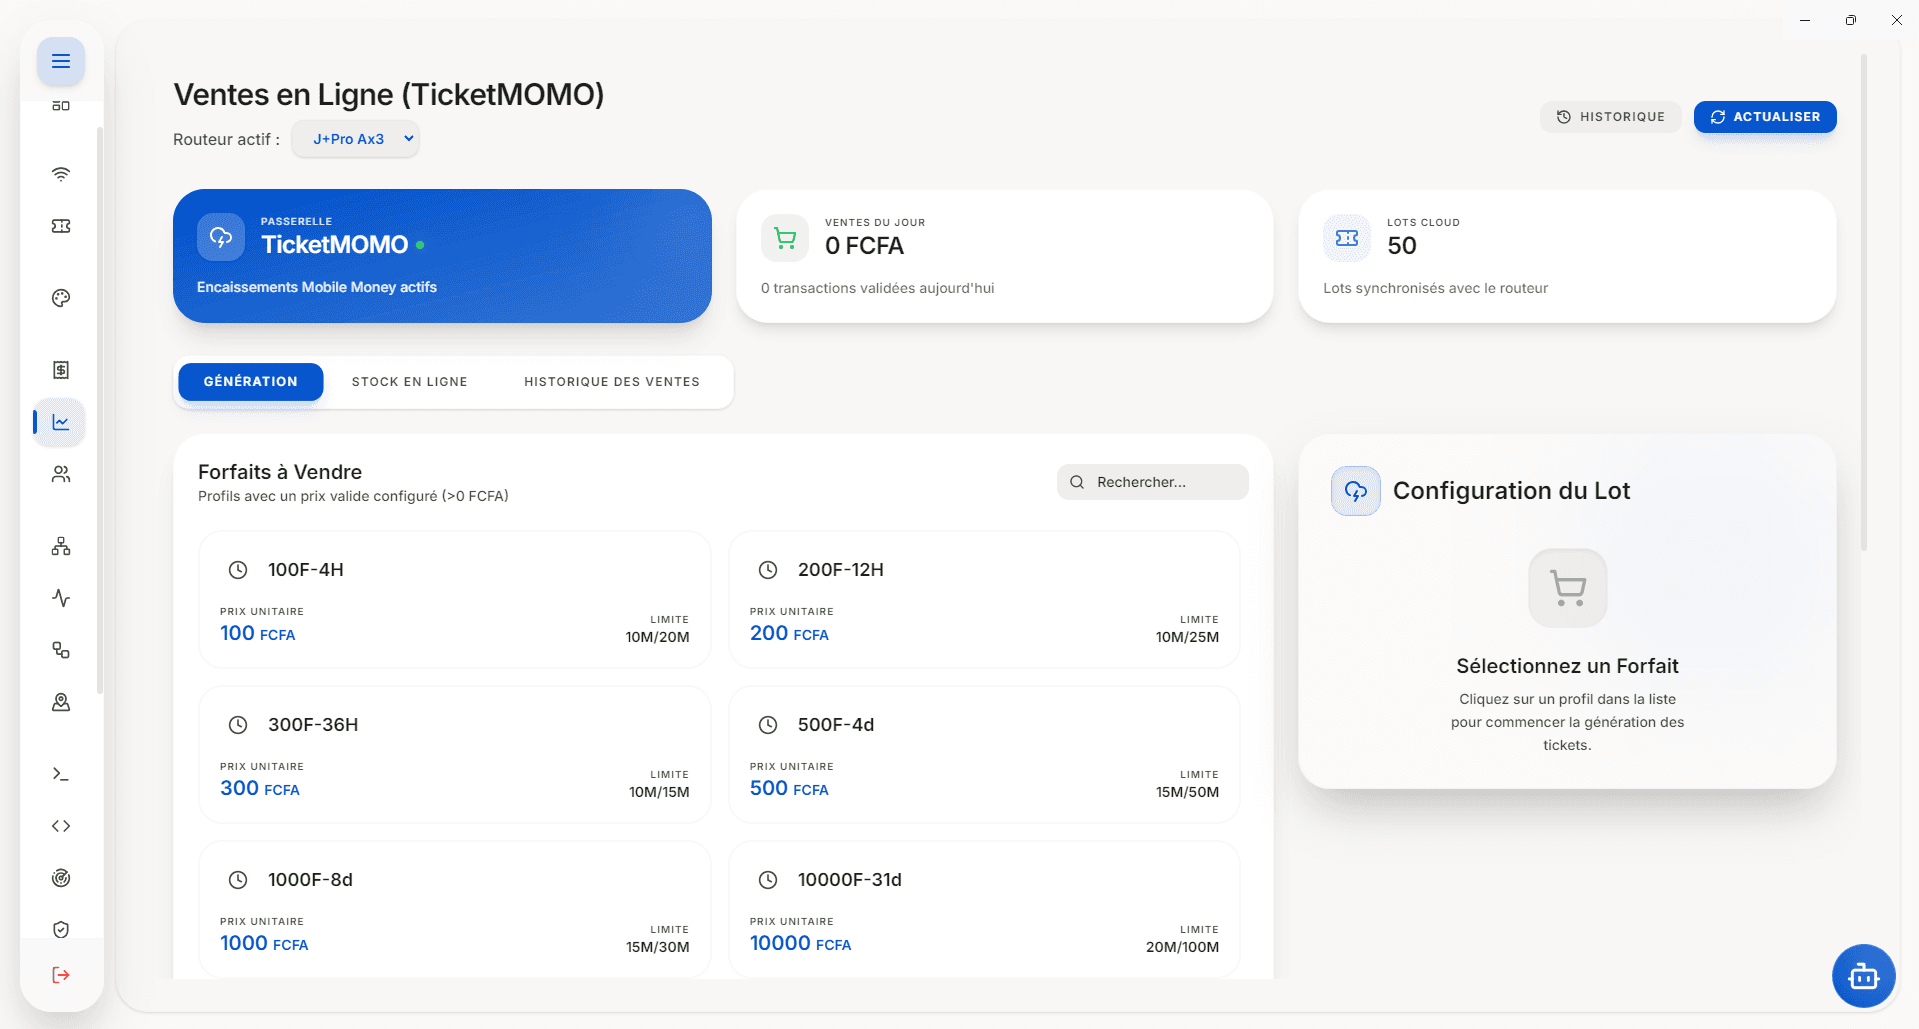Switch to the Stock en Ligne tab

click(410, 382)
